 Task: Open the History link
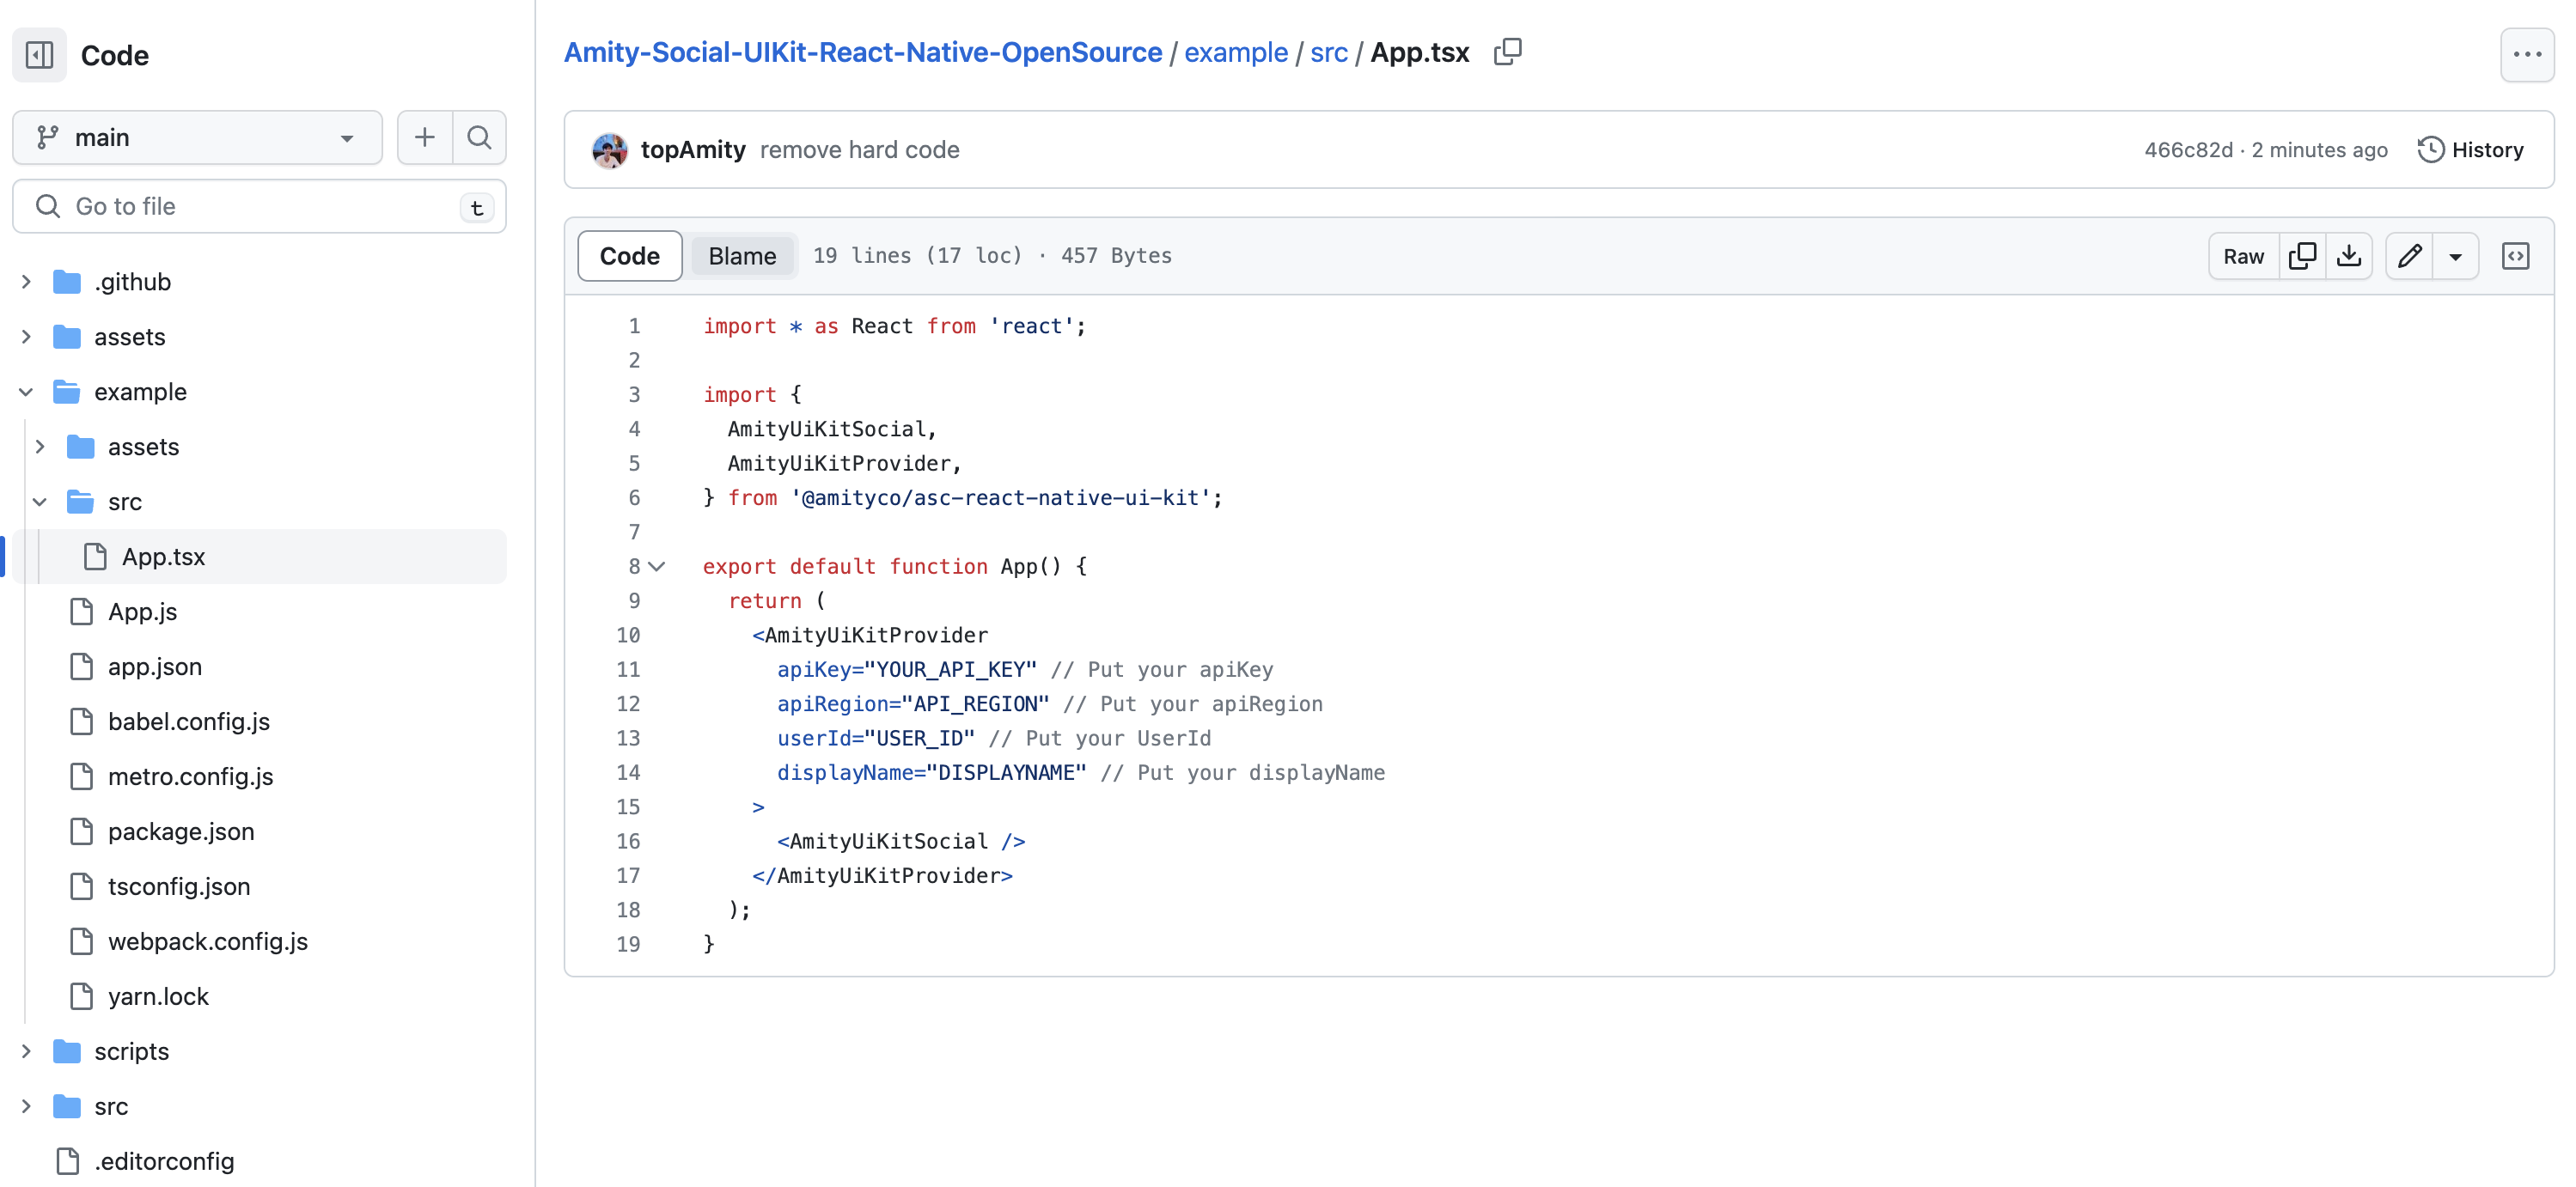(x=2471, y=150)
